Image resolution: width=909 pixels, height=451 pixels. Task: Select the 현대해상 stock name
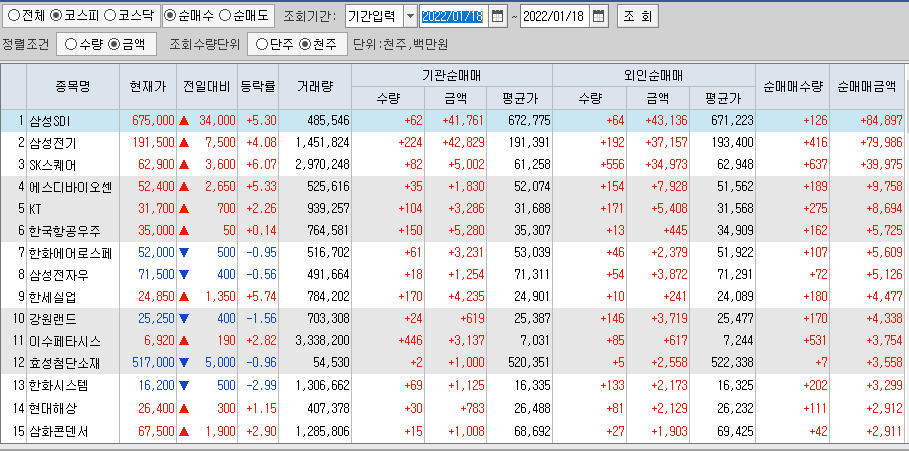[x=52, y=408]
